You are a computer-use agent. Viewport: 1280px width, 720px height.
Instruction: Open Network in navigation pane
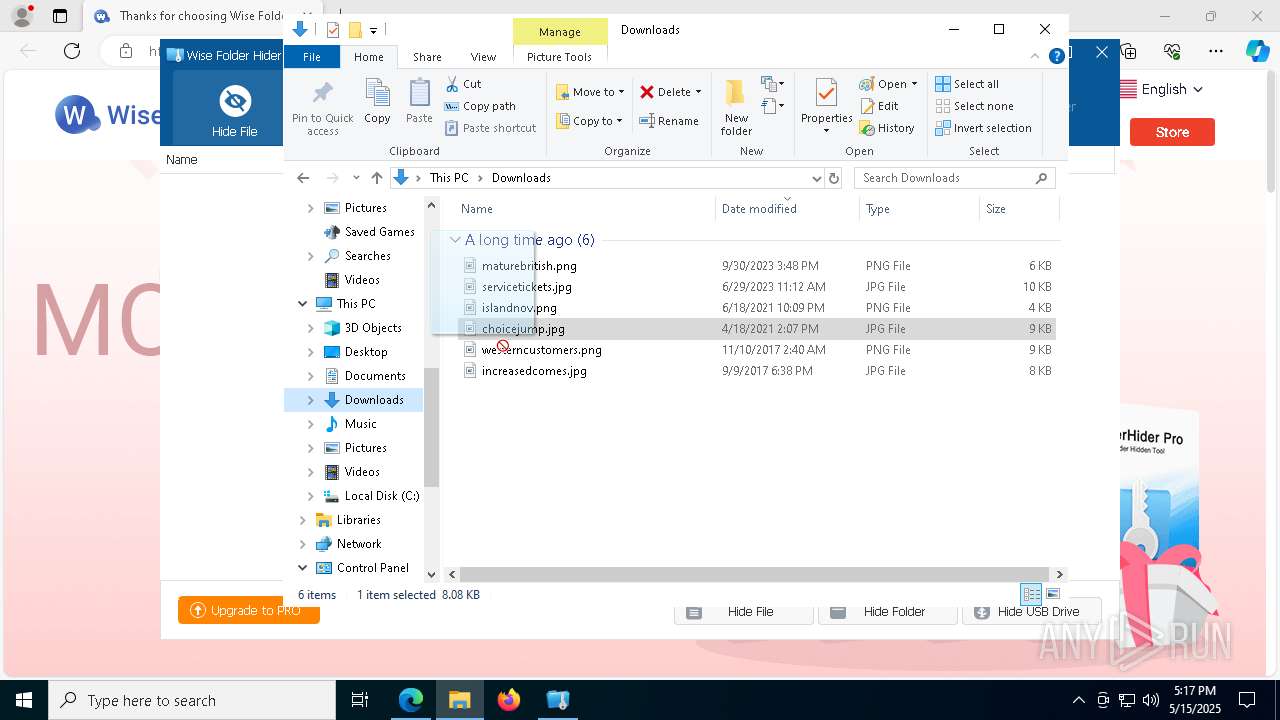[x=358, y=544]
